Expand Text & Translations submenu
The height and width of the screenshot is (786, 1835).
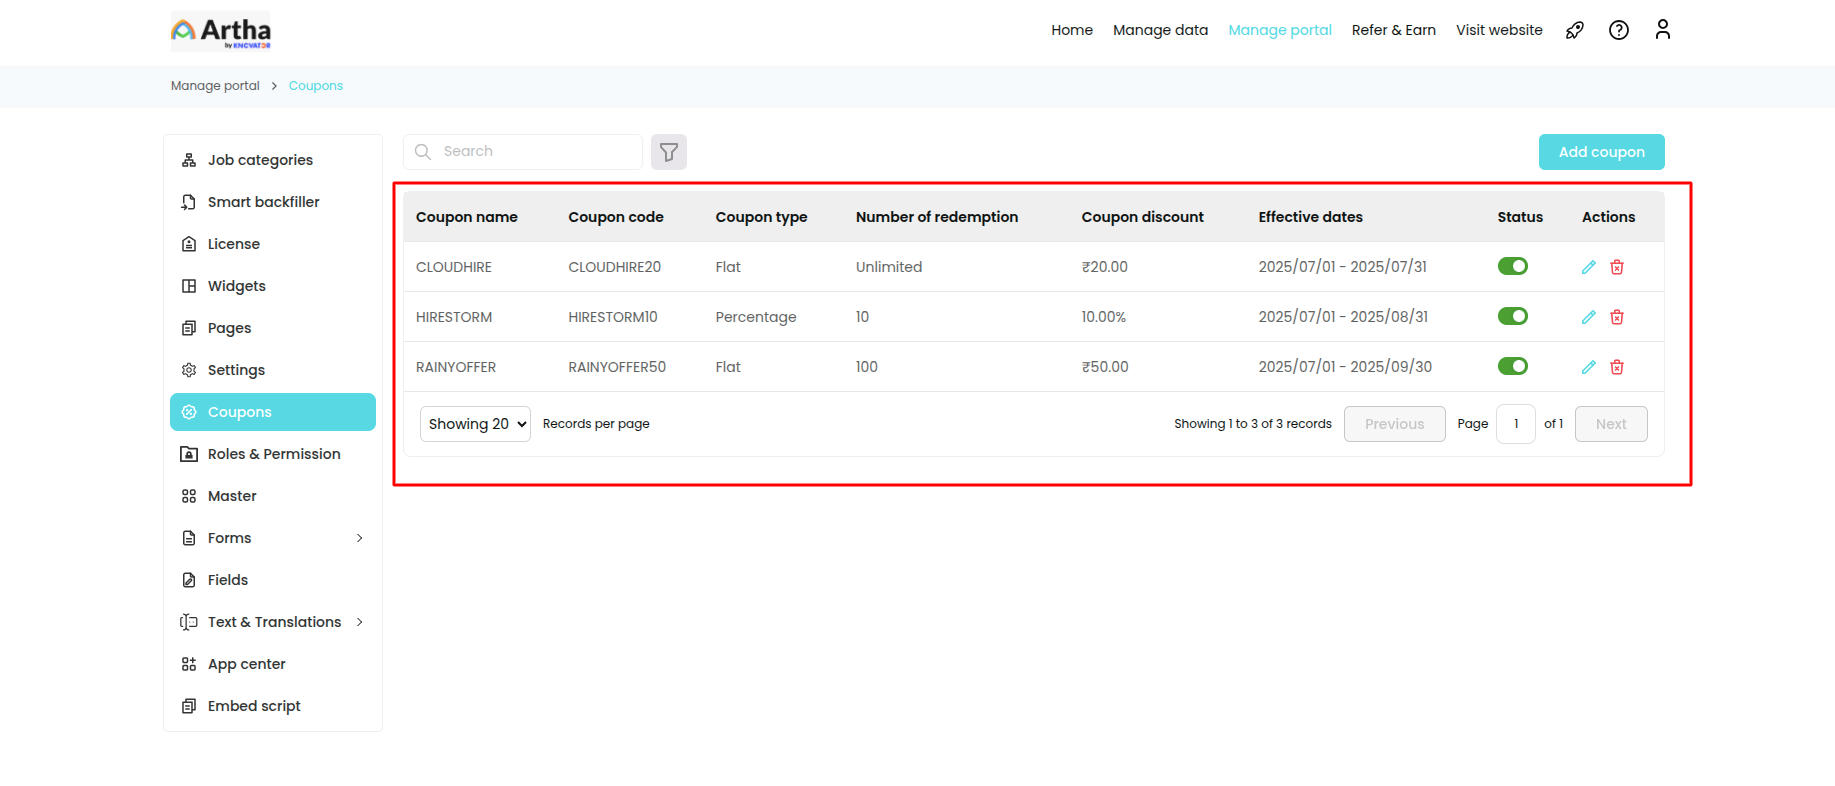(360, 622)
